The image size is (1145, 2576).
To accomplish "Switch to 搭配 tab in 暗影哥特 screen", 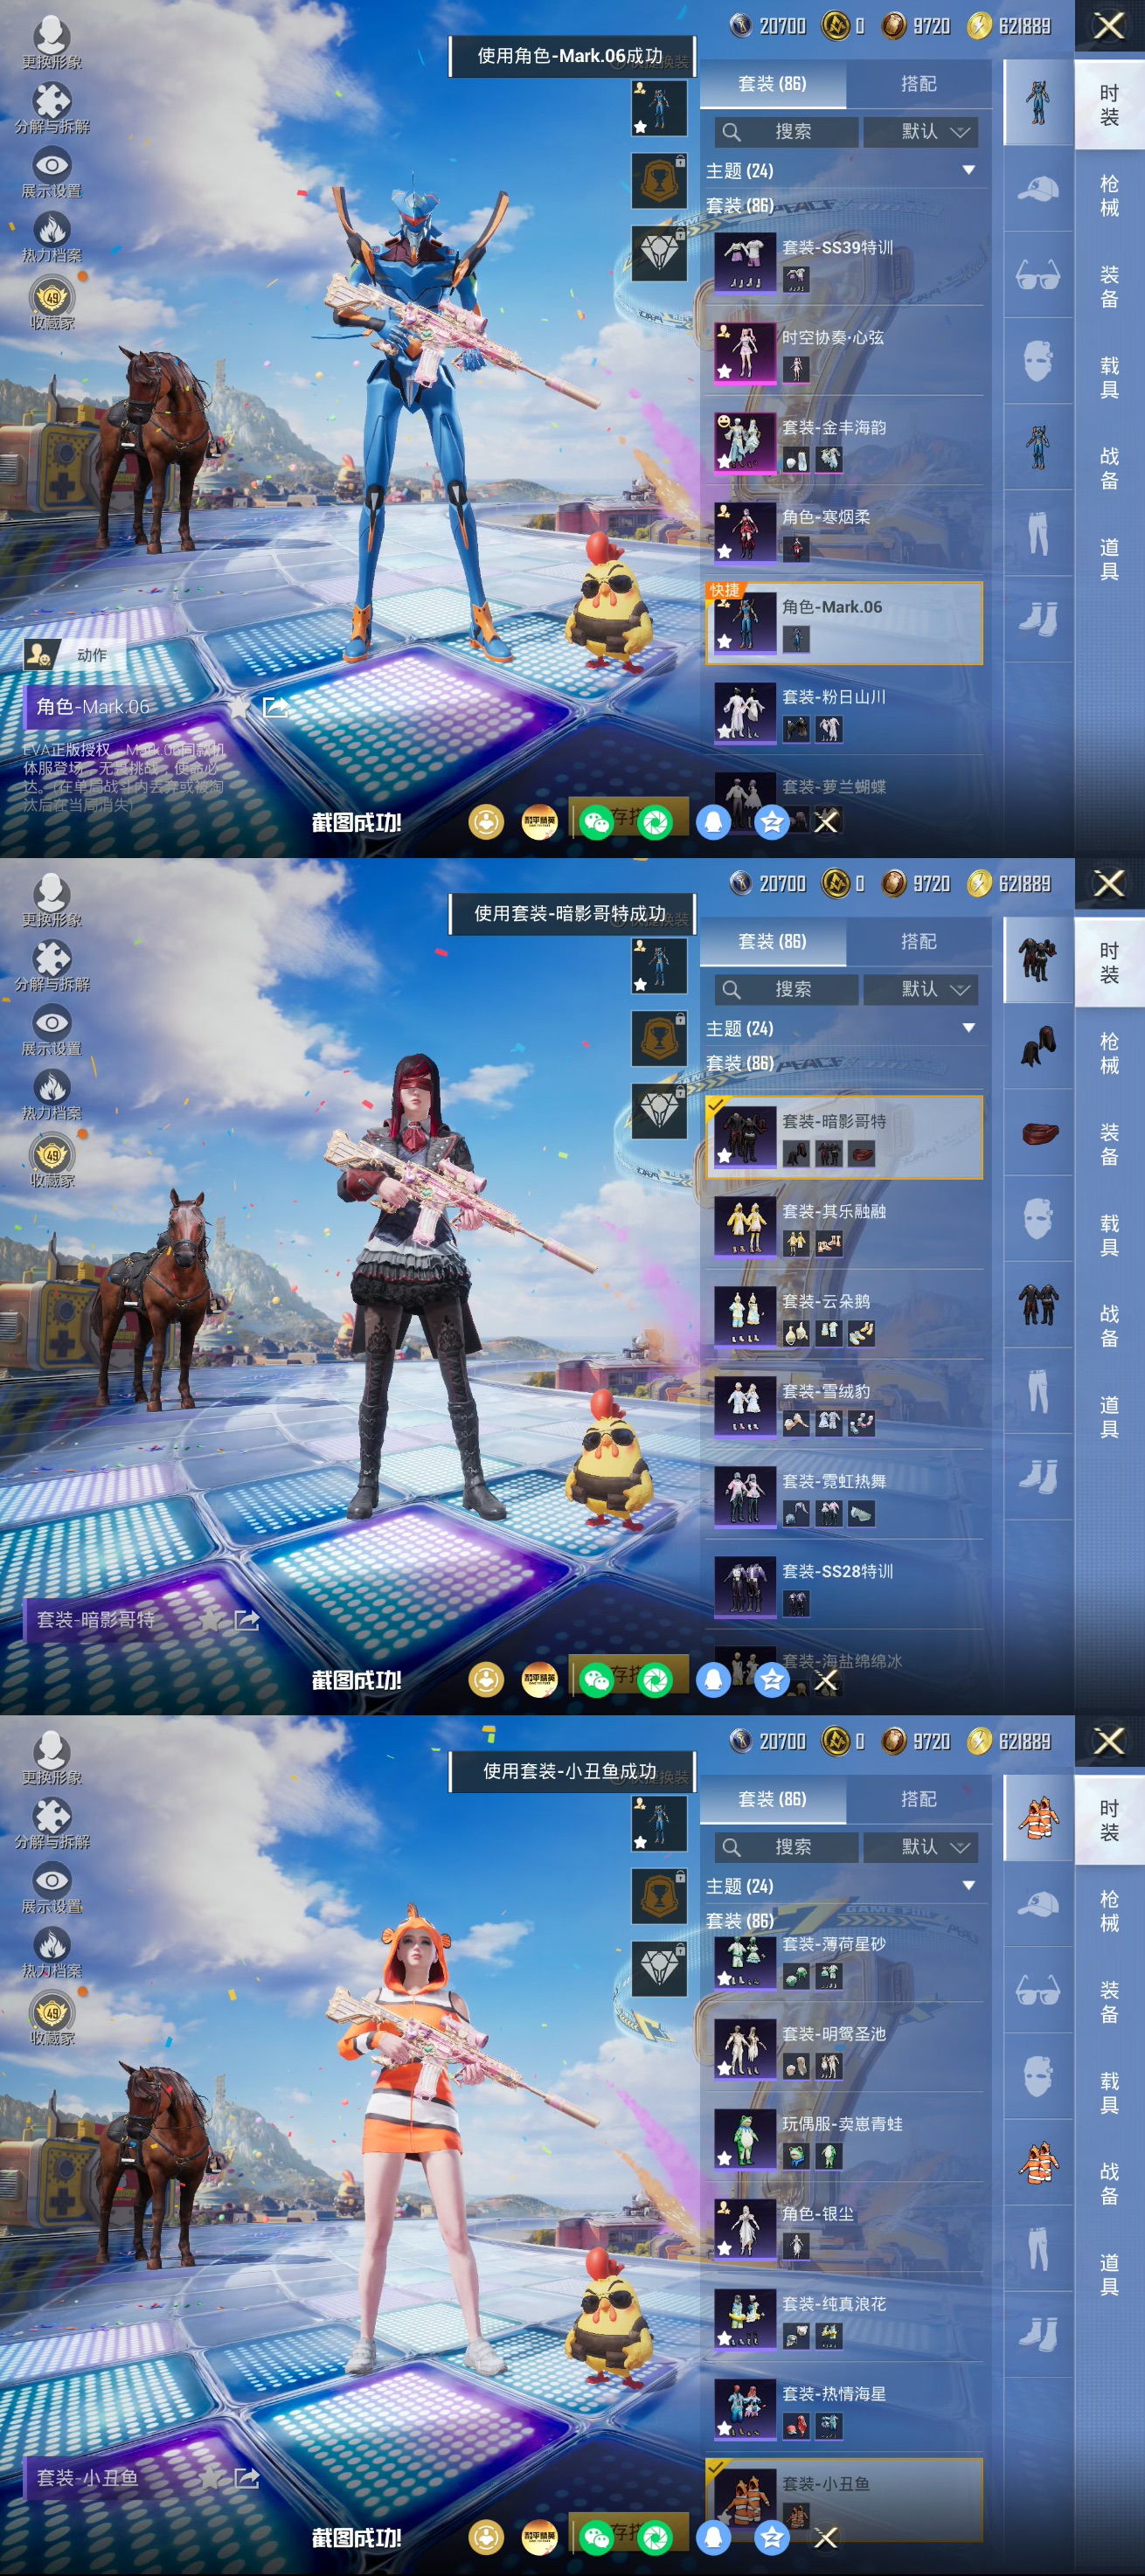I will 918,942.
